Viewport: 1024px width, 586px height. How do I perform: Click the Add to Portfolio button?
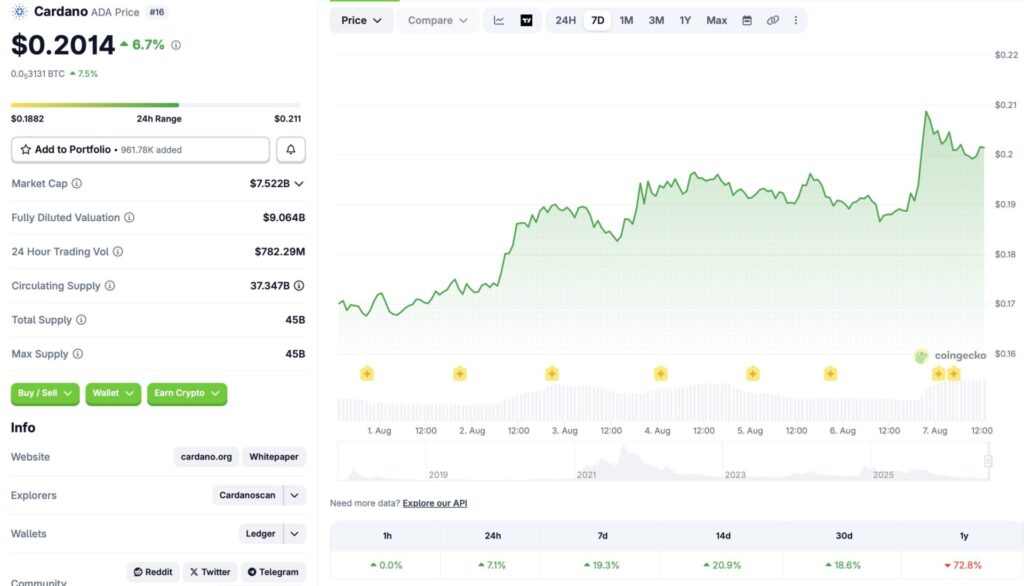140,150
